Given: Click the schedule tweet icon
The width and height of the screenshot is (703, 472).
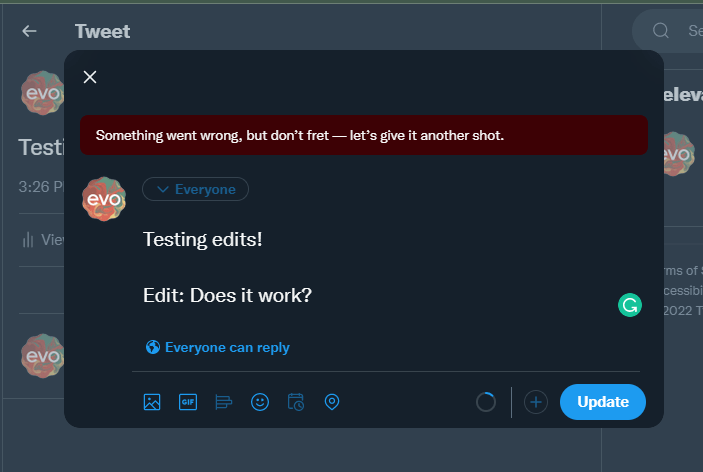Looking at the screenshot, I should pyautogui.click(x=296, y=402).
